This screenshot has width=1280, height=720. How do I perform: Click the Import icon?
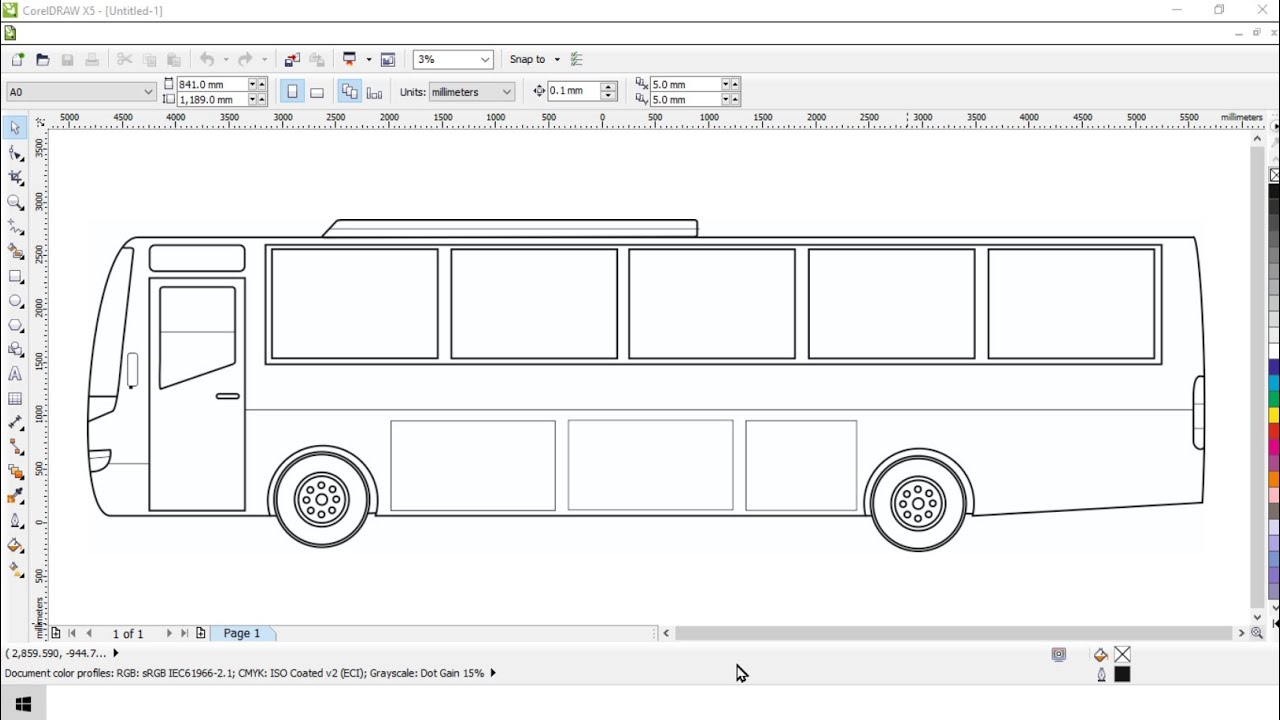click(x=292, y=60)
